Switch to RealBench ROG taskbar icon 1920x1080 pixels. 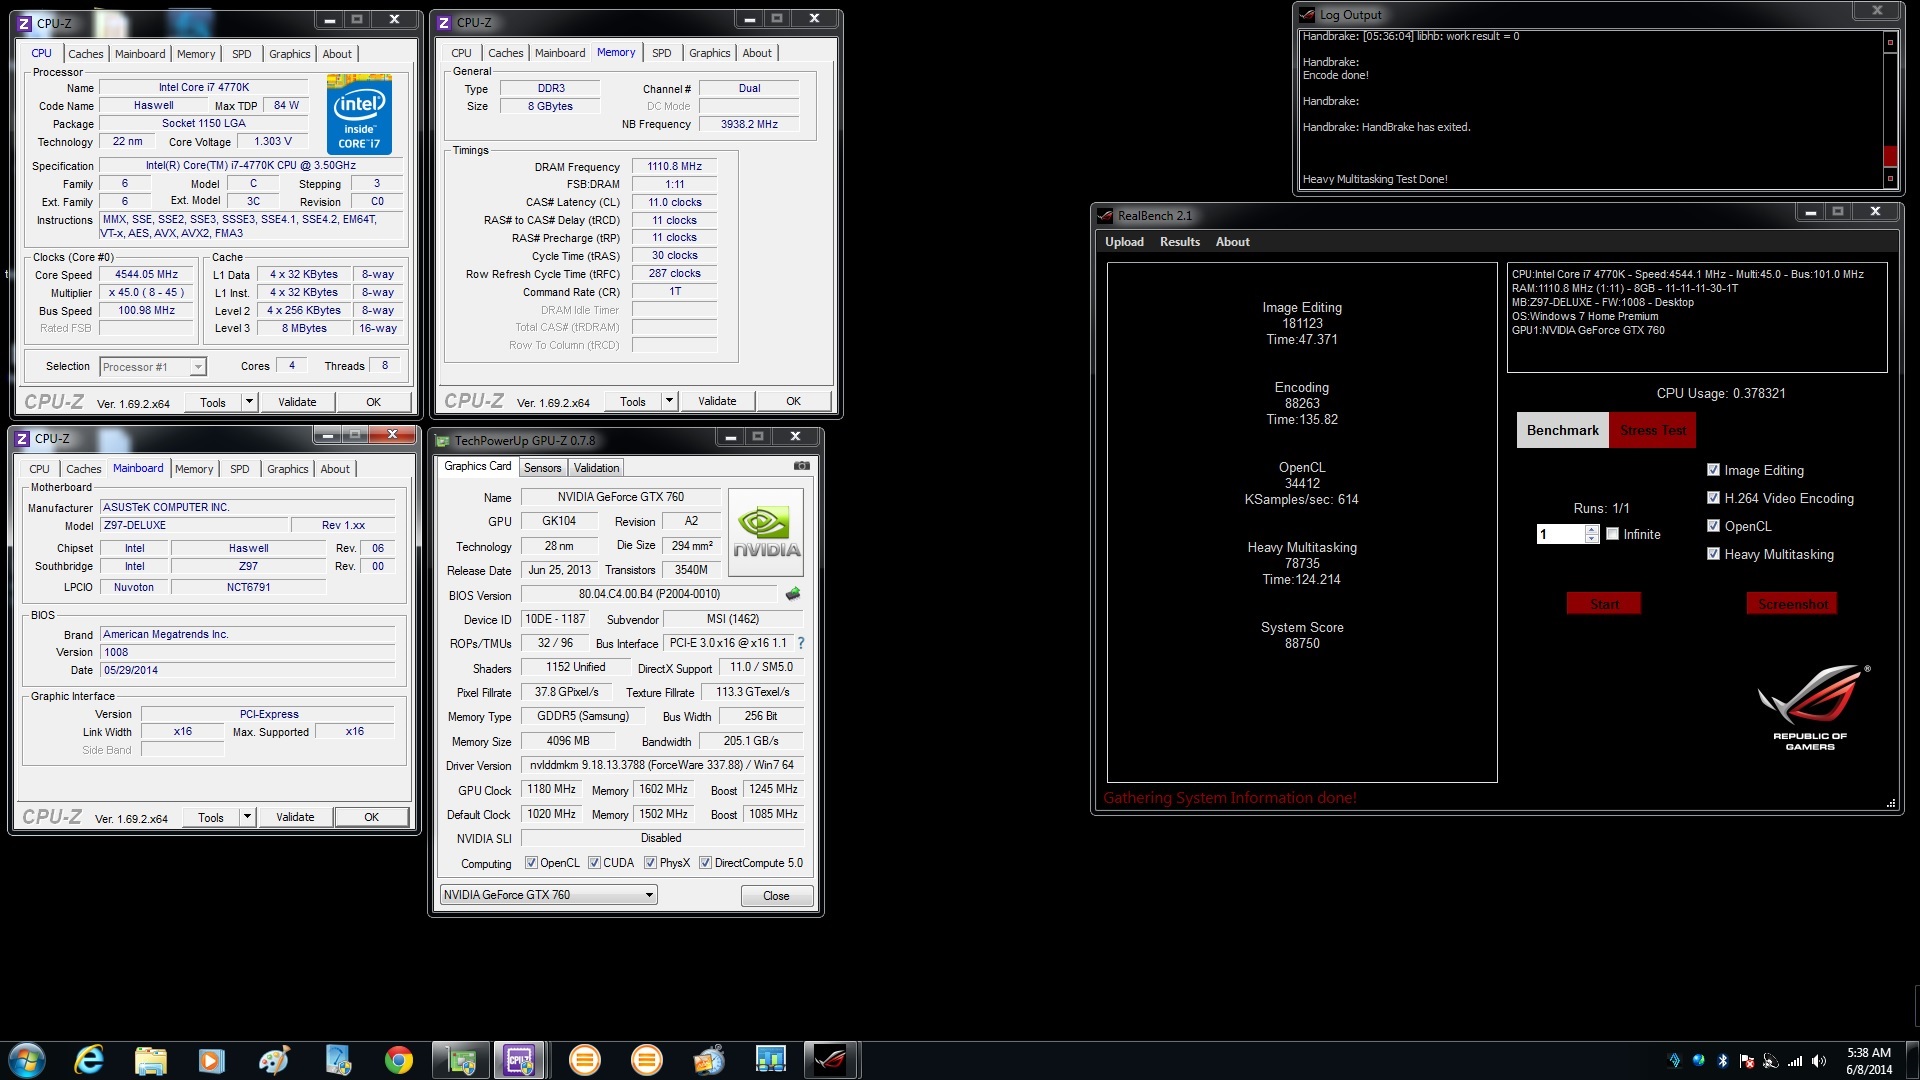830,1060
